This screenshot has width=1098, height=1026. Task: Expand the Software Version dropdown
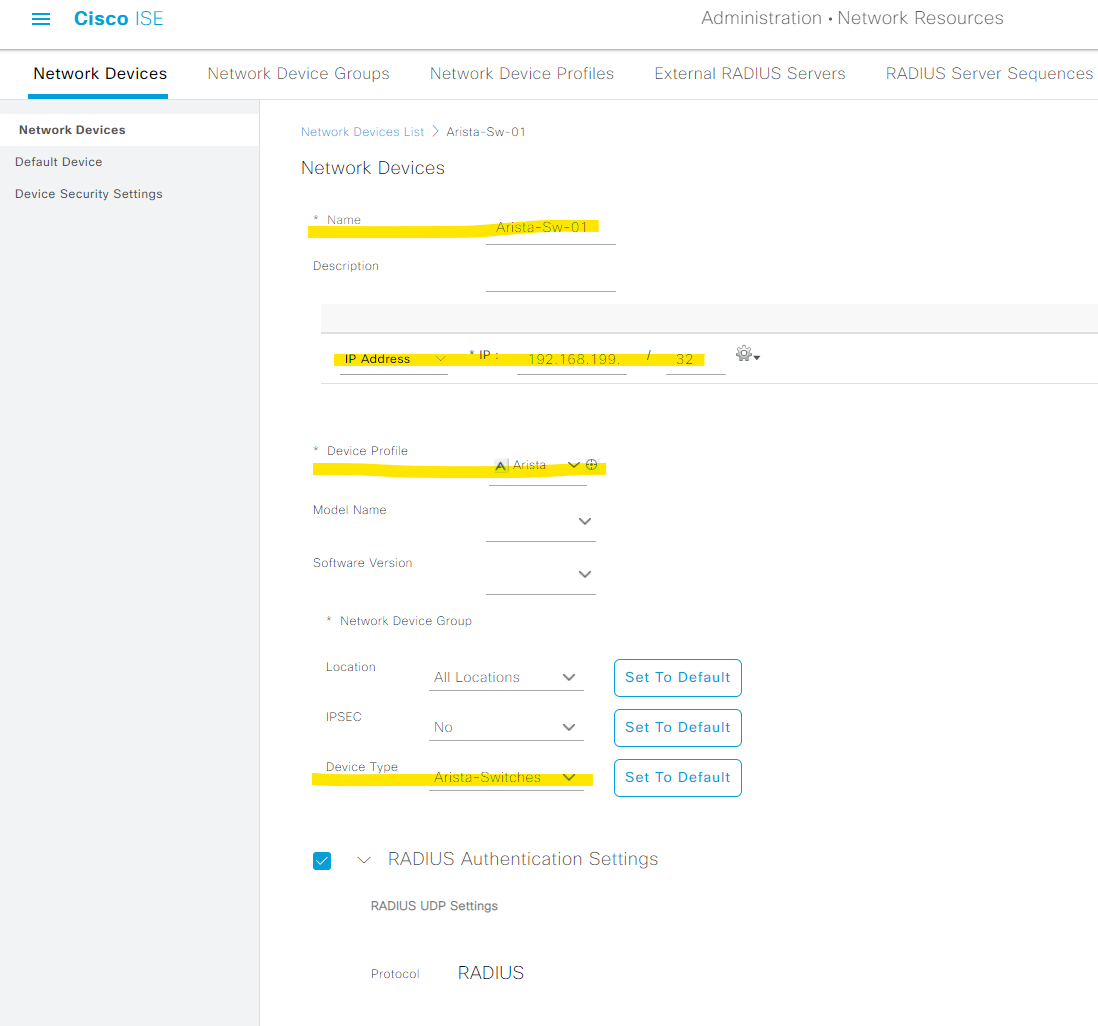[x=541, y=575]
